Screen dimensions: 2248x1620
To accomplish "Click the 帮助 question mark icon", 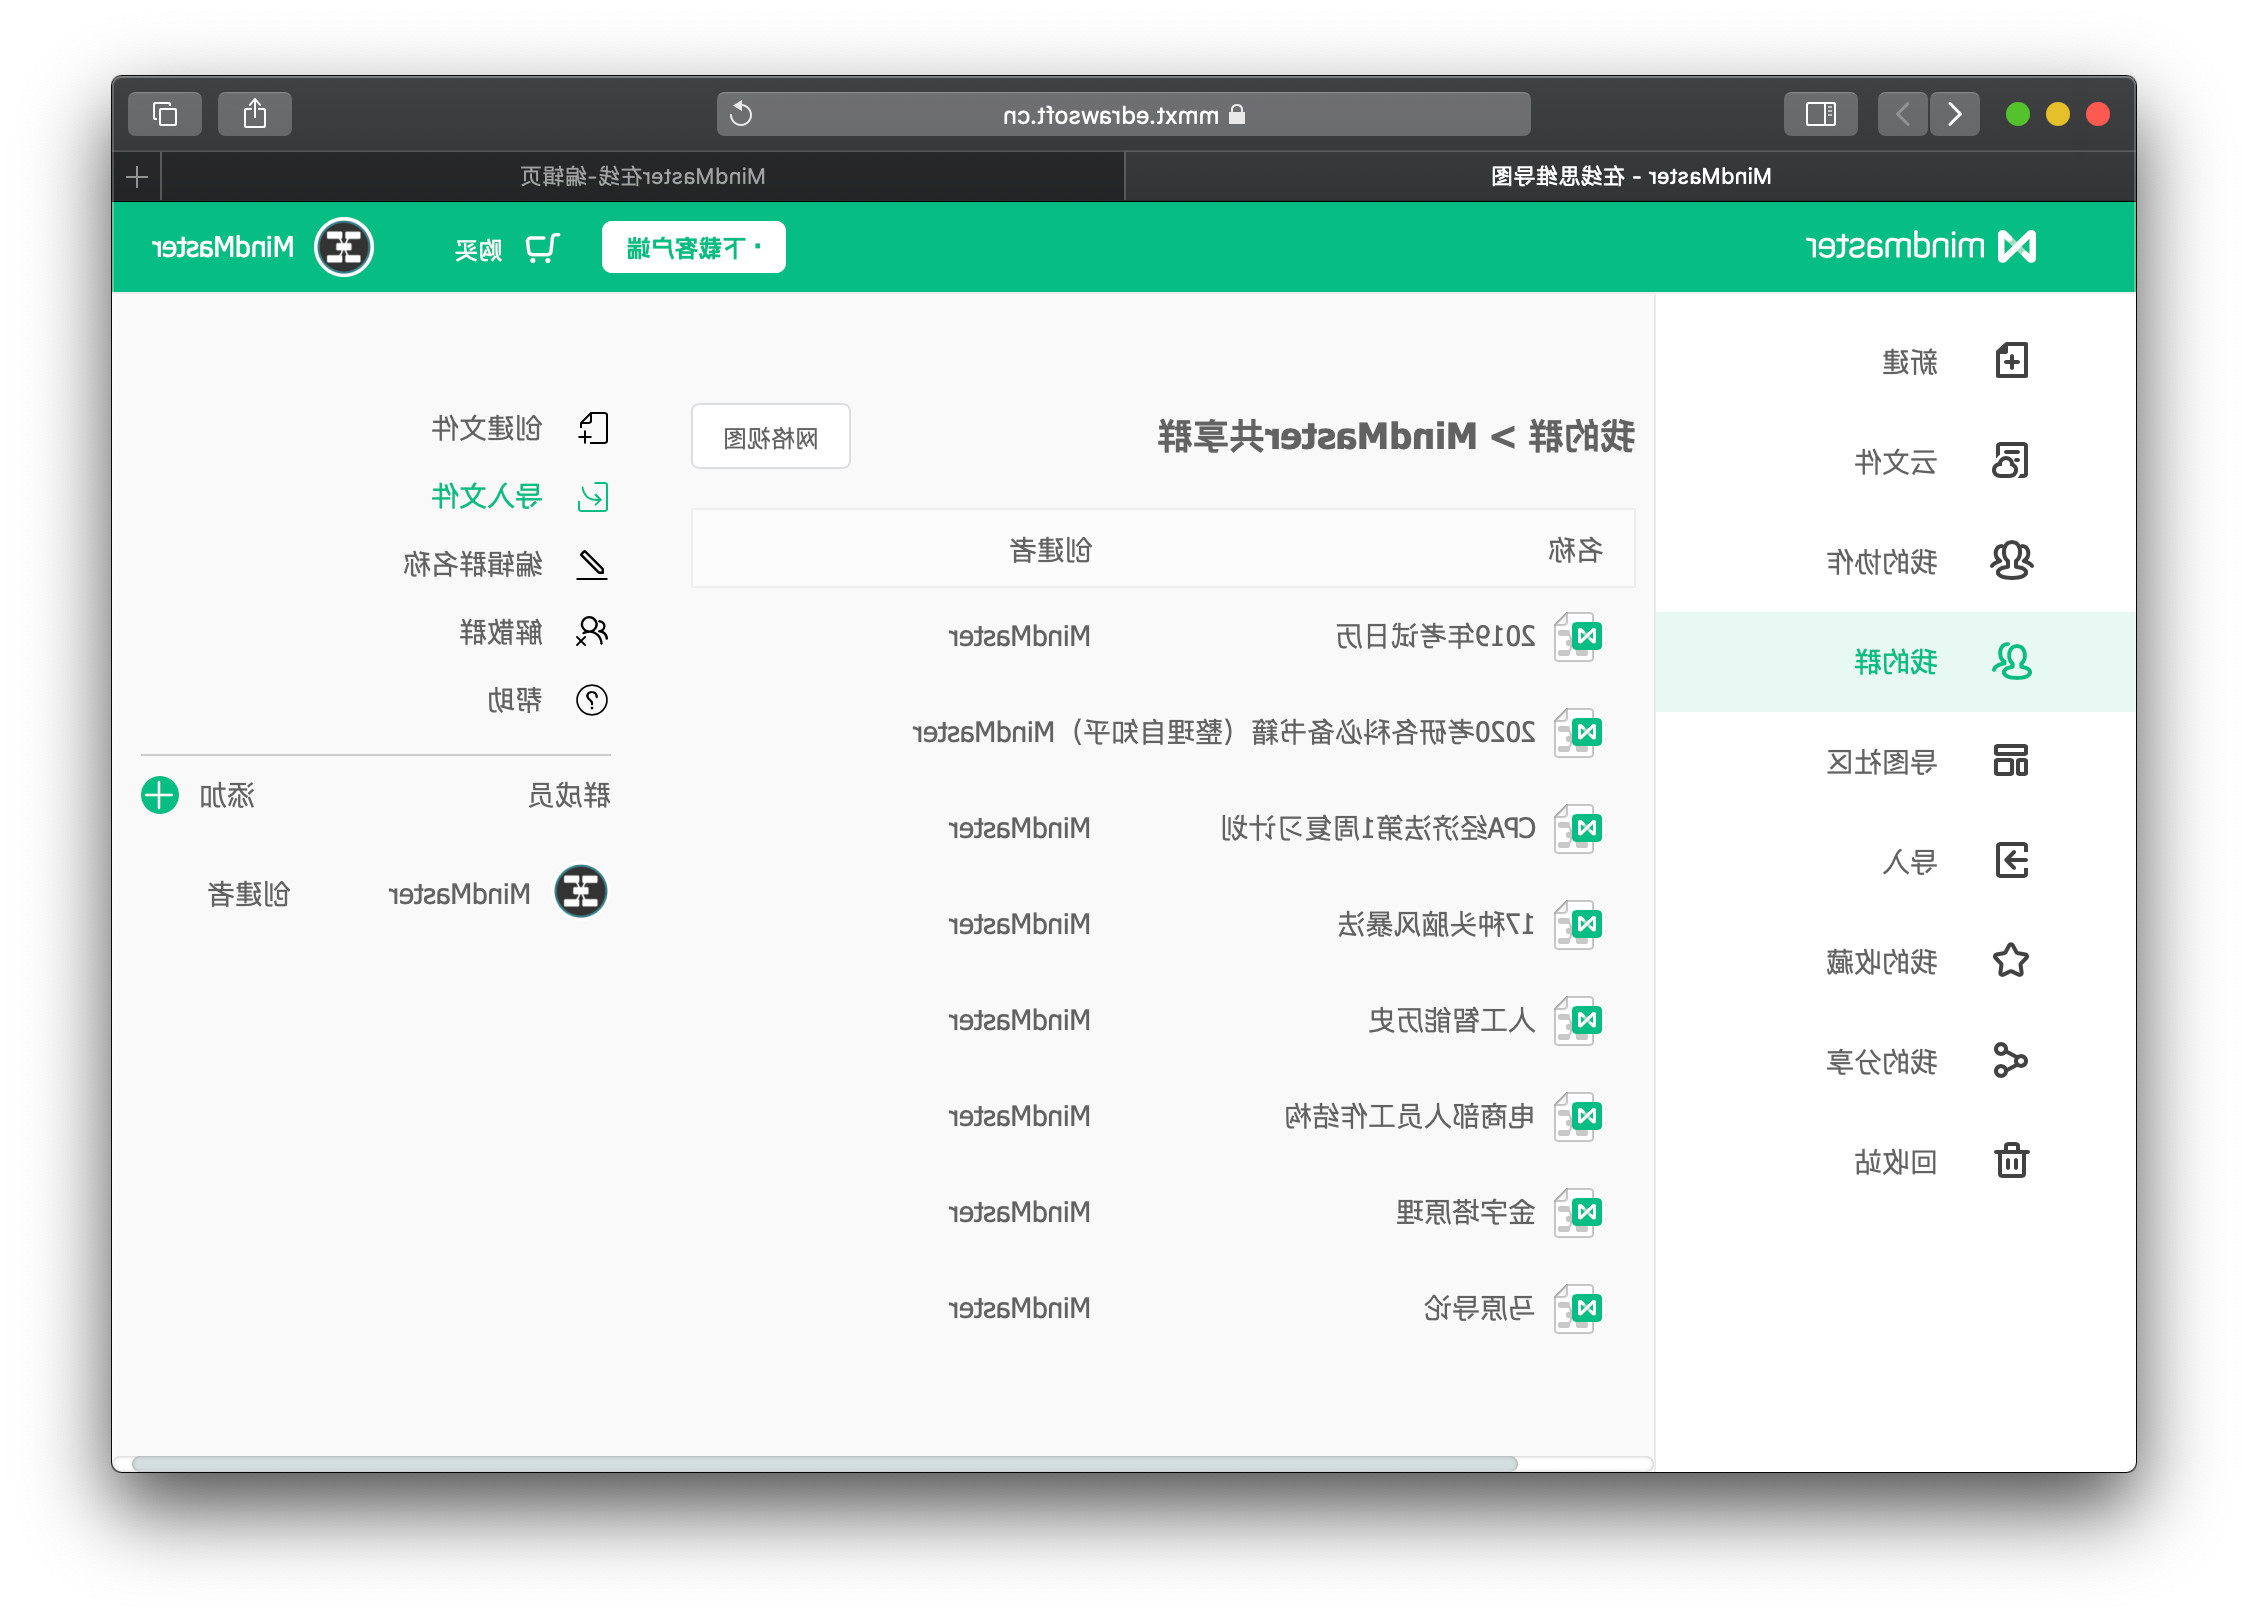I will (592, 700).
